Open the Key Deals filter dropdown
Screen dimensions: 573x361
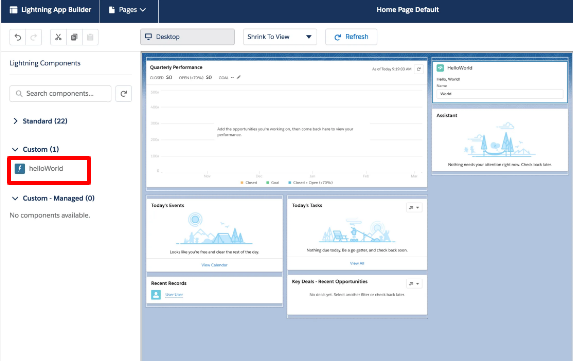click(x=414, y=284)
